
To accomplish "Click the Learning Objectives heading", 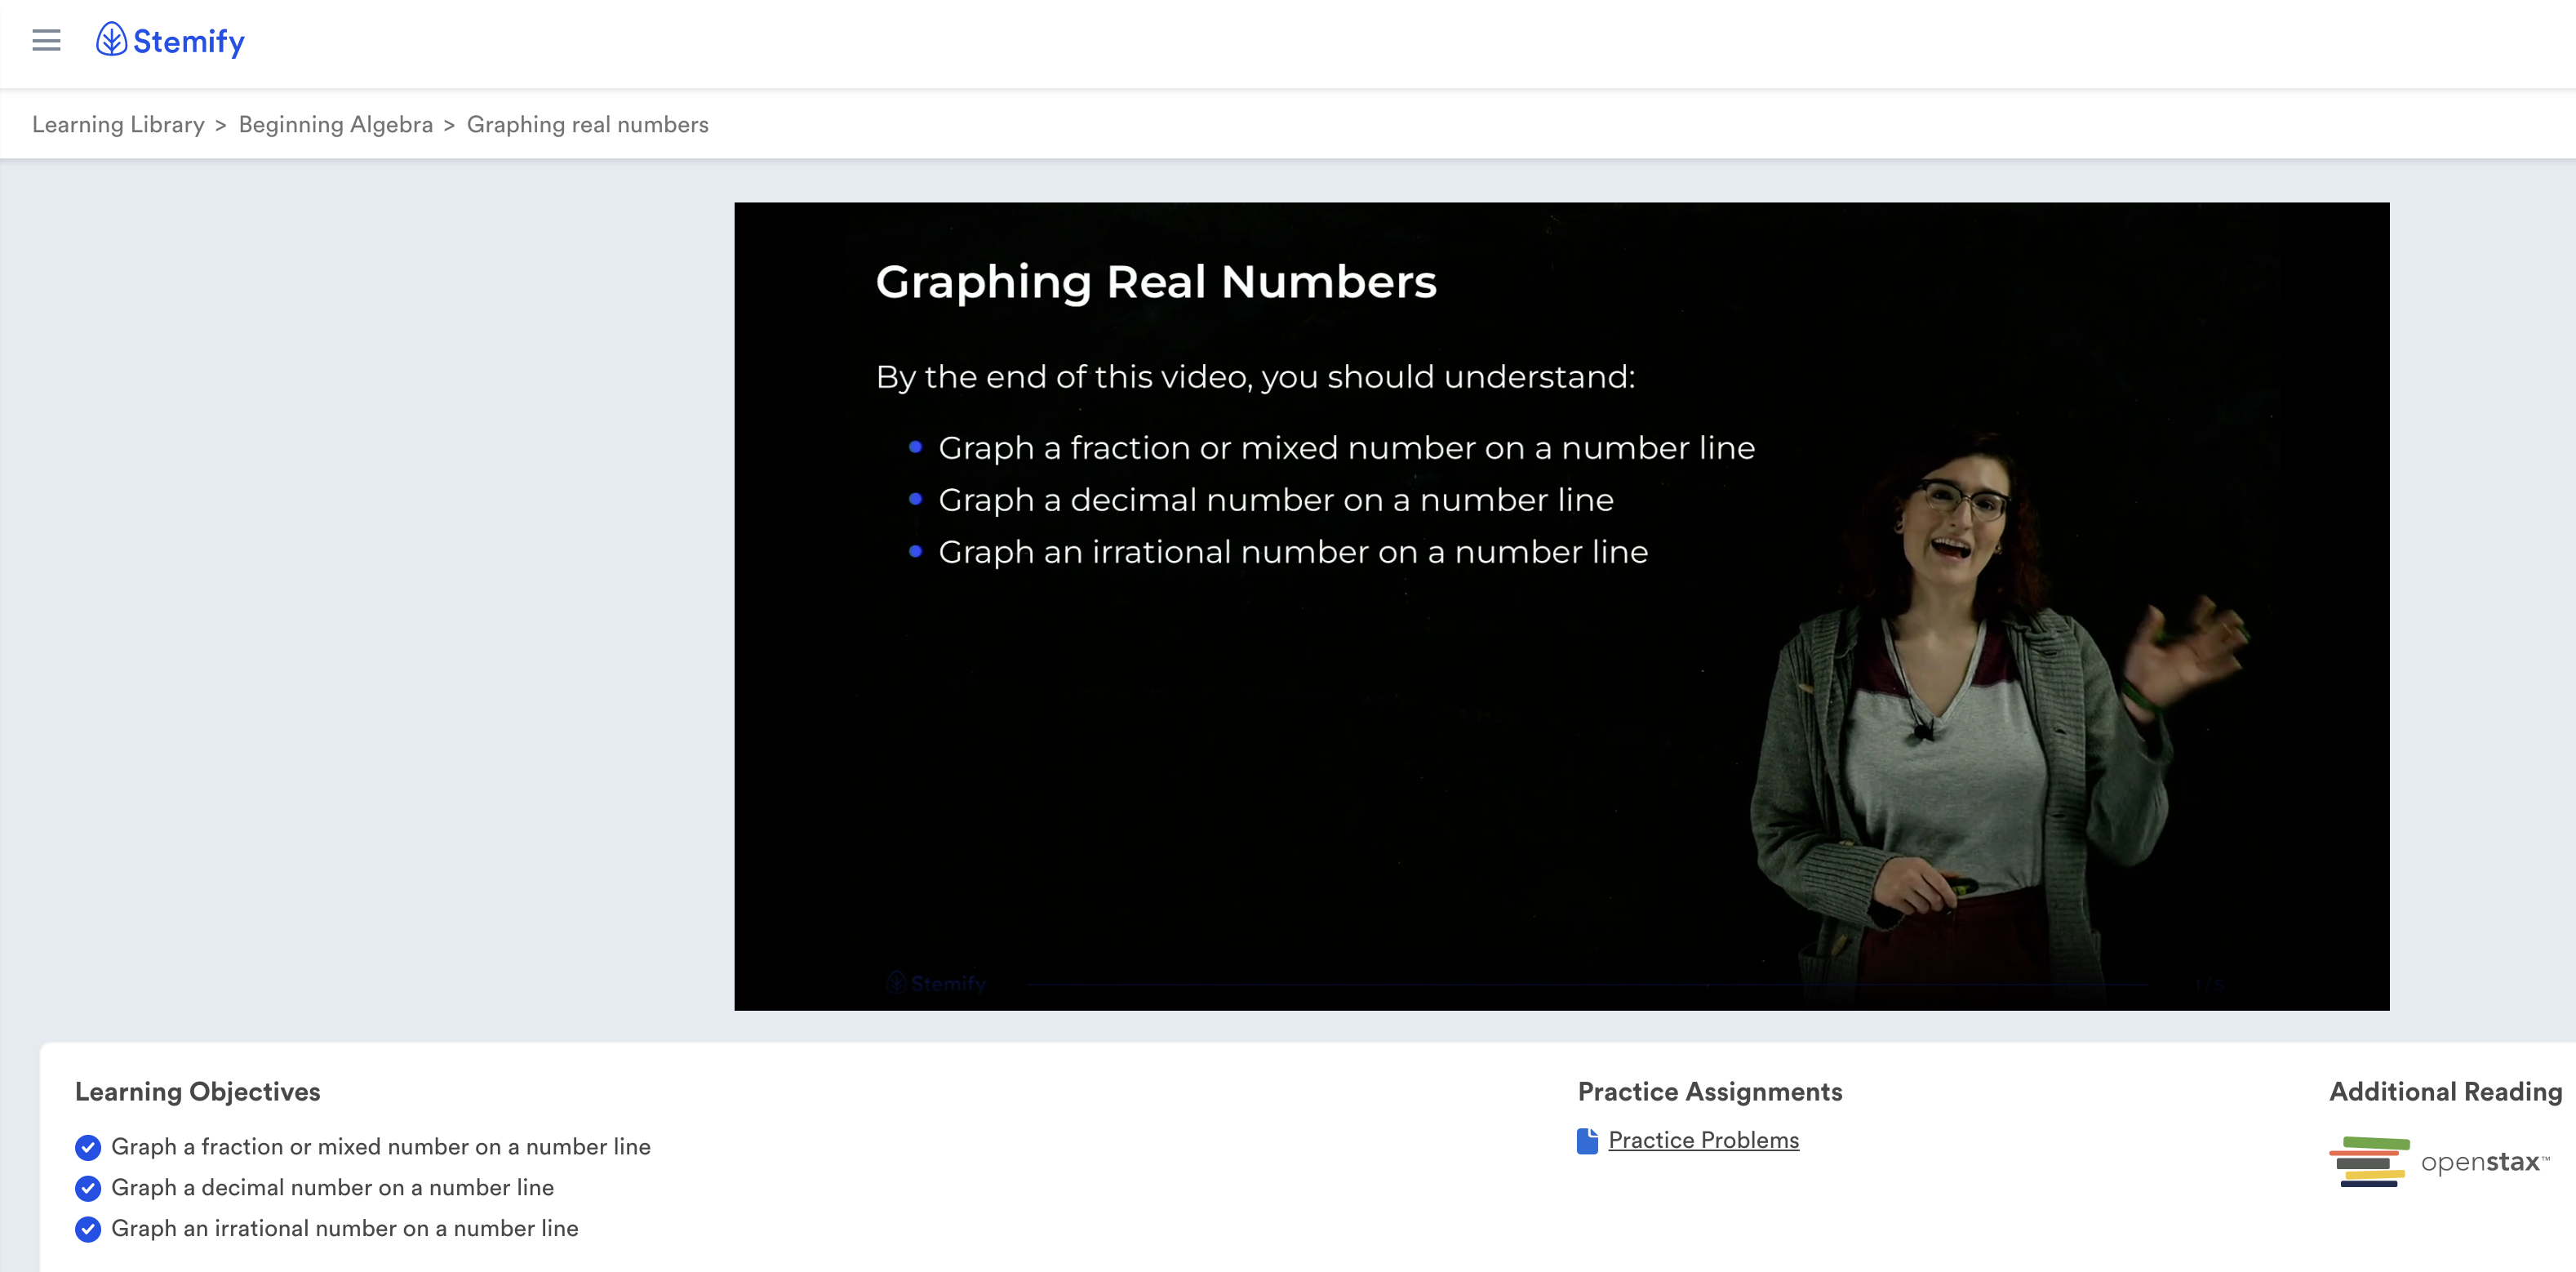I will (197, 1091).
